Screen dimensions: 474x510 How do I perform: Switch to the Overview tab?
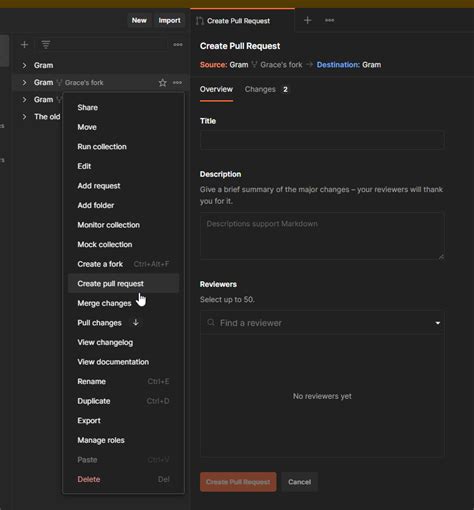(x=216, y=89)
